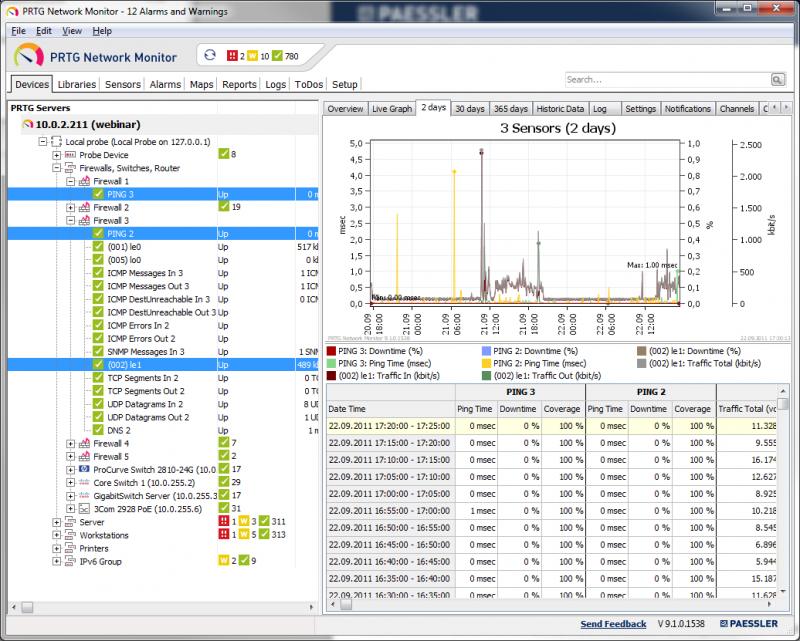Click the Firewall 2 device icon
This screenshot has height=641, width=800.
[x=84, y=207]
